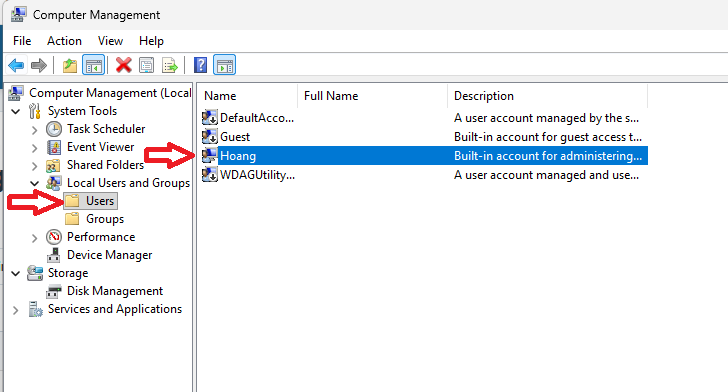Select Computer Management (Local) root node
728x392 pixels.
(x=110, y=93)
